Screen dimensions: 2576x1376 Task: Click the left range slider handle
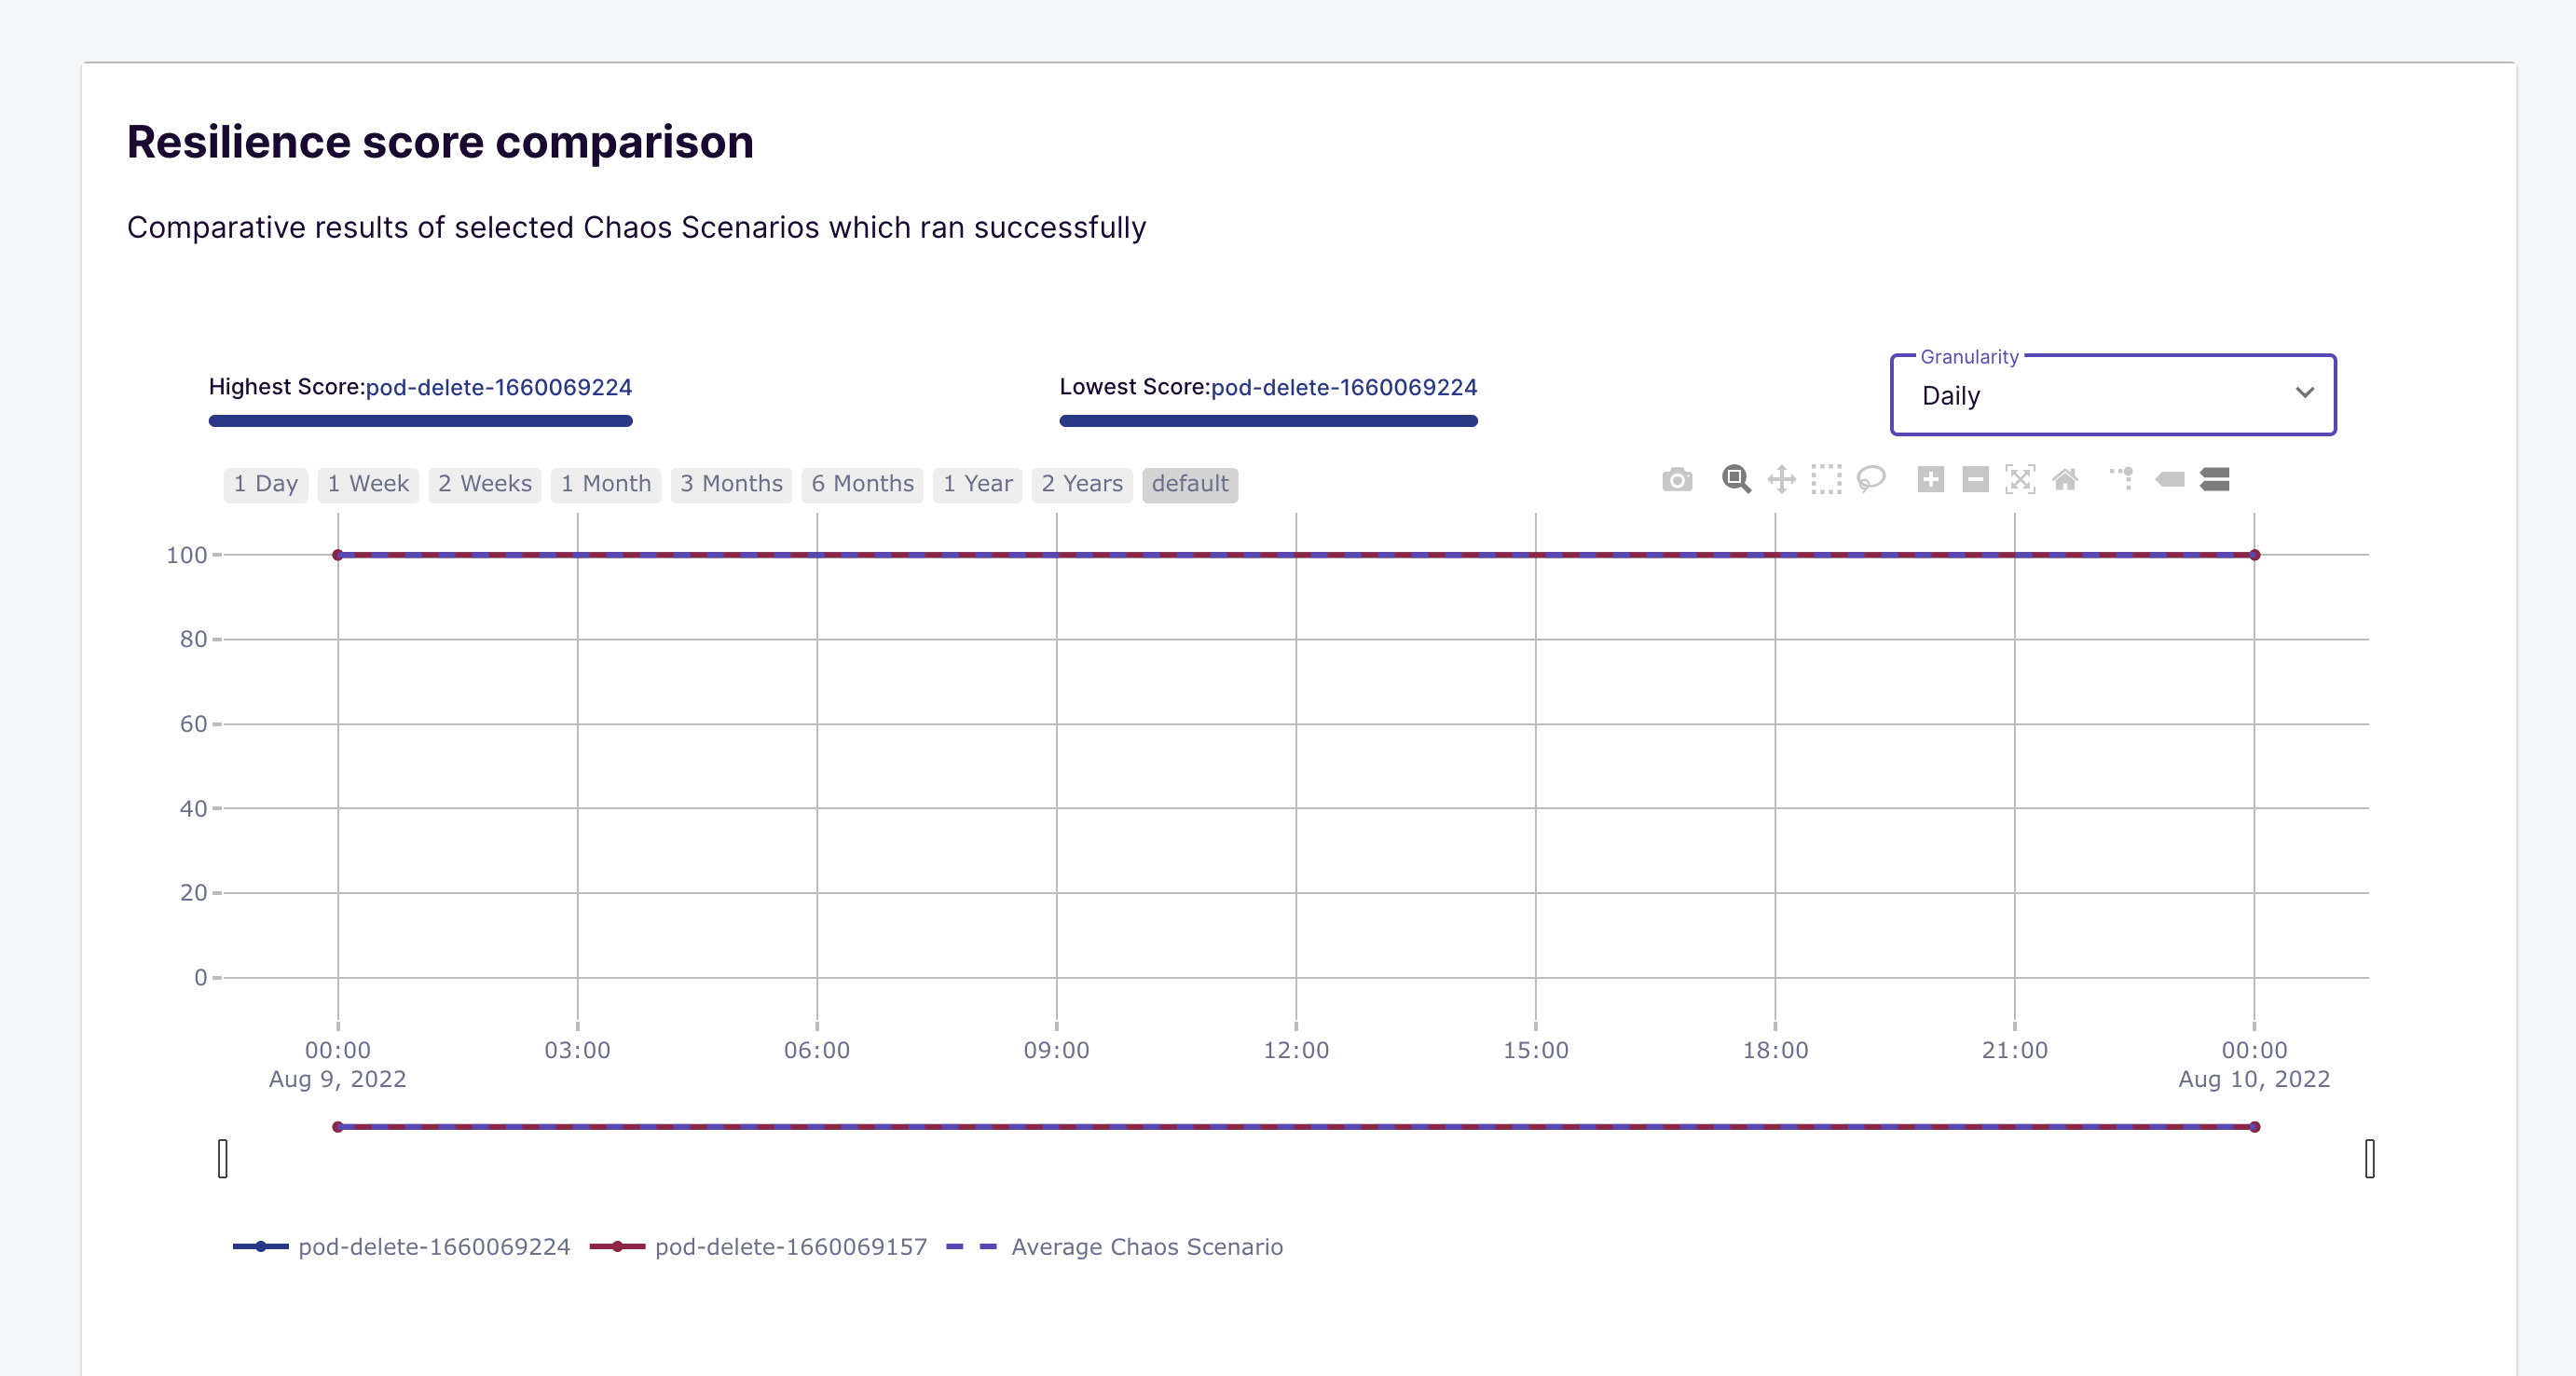pos(223,1159)
